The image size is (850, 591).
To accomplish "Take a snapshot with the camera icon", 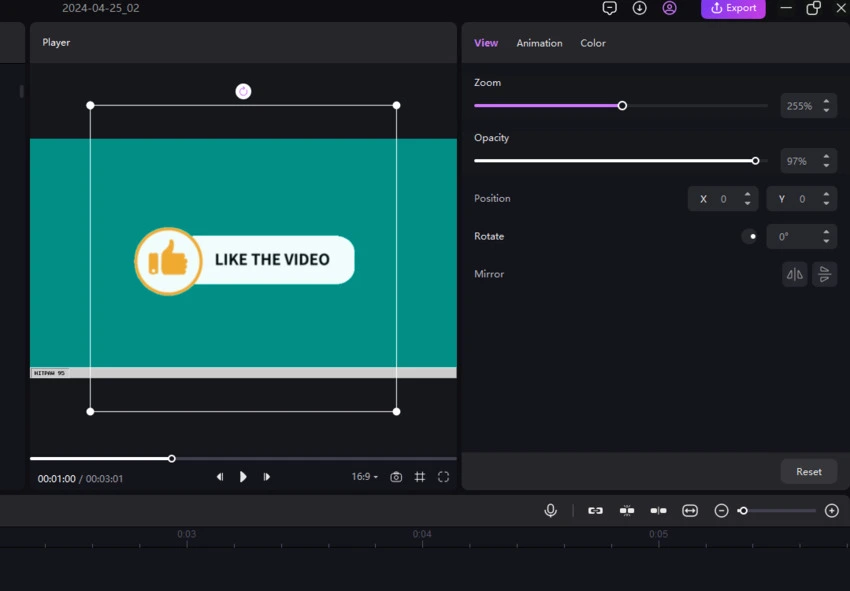I will (x=396, y=477).
